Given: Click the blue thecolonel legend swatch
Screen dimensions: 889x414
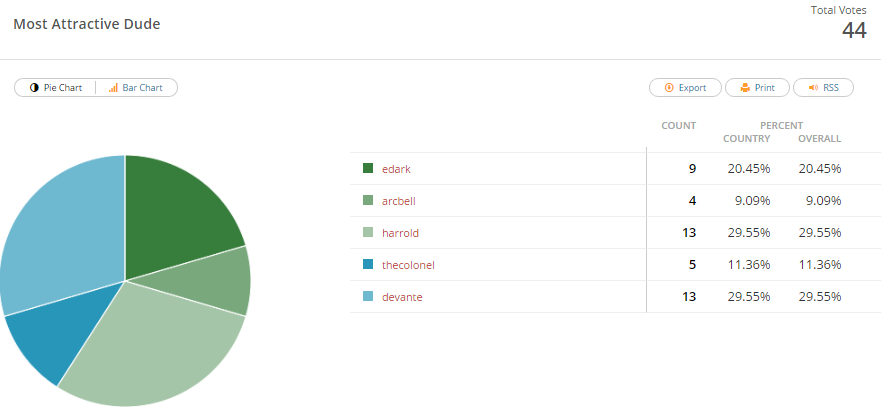Looking at the screenshot, I should coord(368,264).
